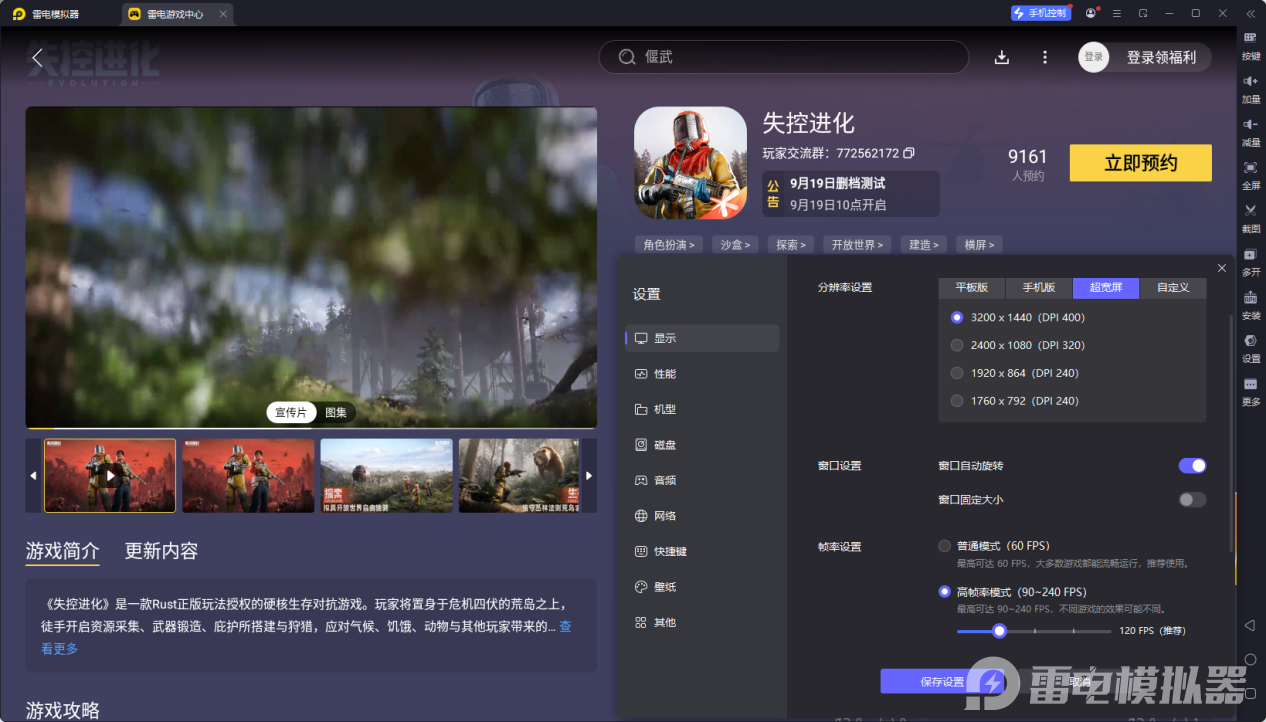The width and height of the screenshot is (1266, 722).
Task: Copy the player group number 772562172
Action: pyautogui.click(x=909, y=153)
